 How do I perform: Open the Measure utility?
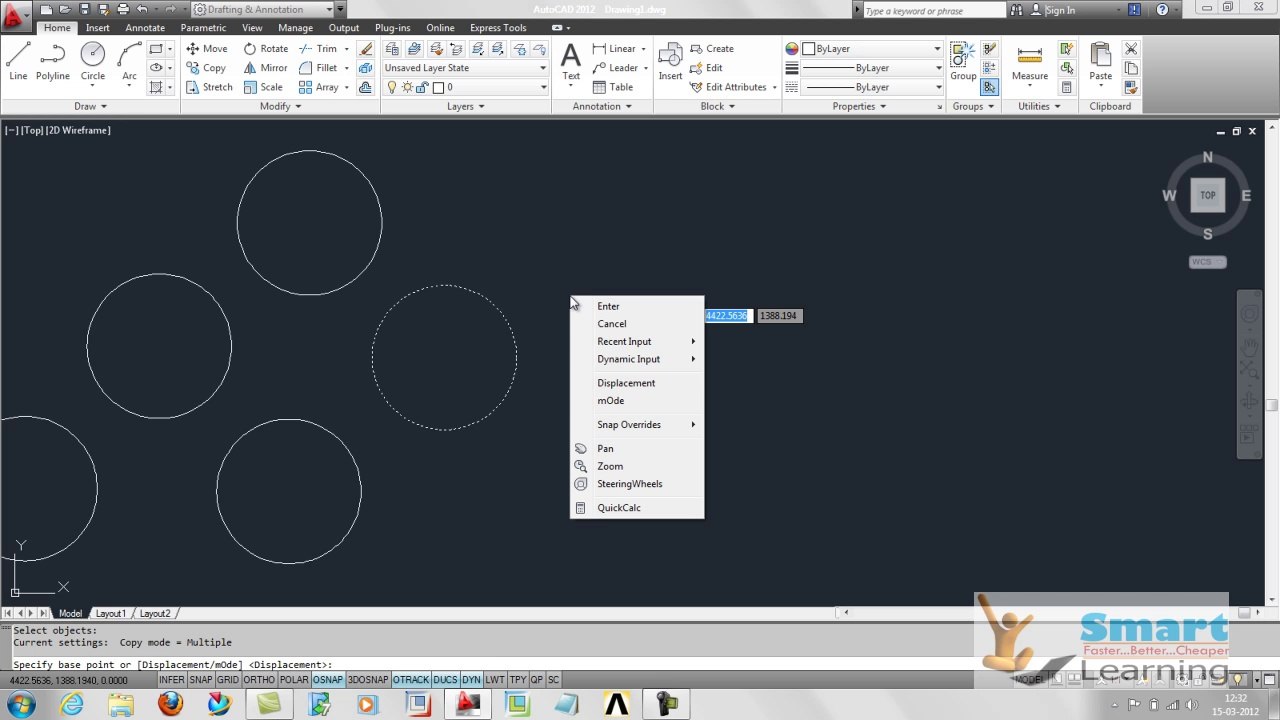1029,62
